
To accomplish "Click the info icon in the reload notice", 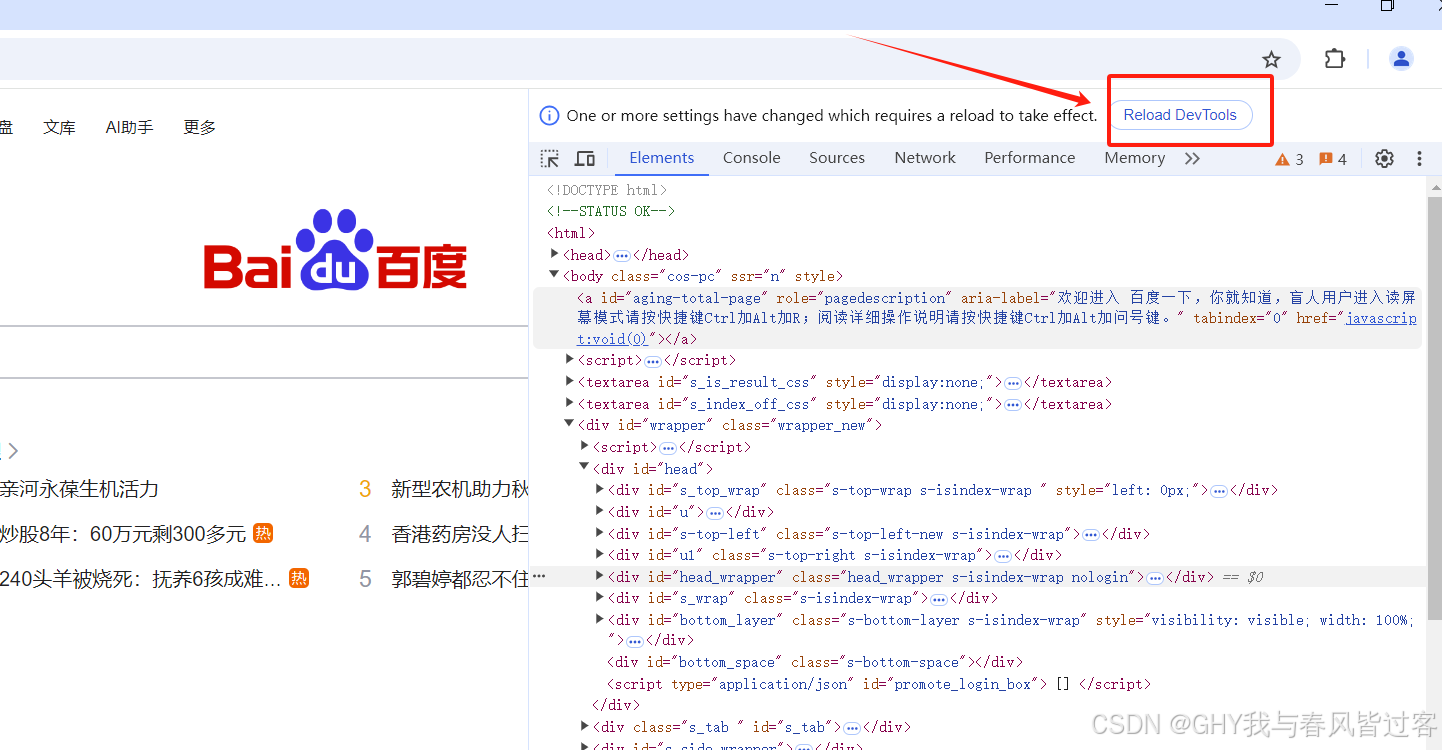I will 549,115.
